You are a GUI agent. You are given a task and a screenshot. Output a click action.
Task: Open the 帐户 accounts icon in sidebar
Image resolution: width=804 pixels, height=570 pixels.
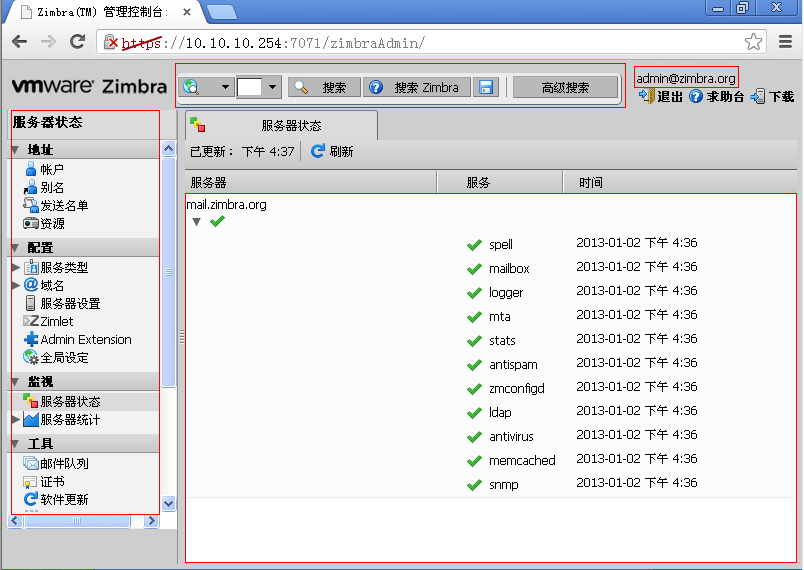31,169
